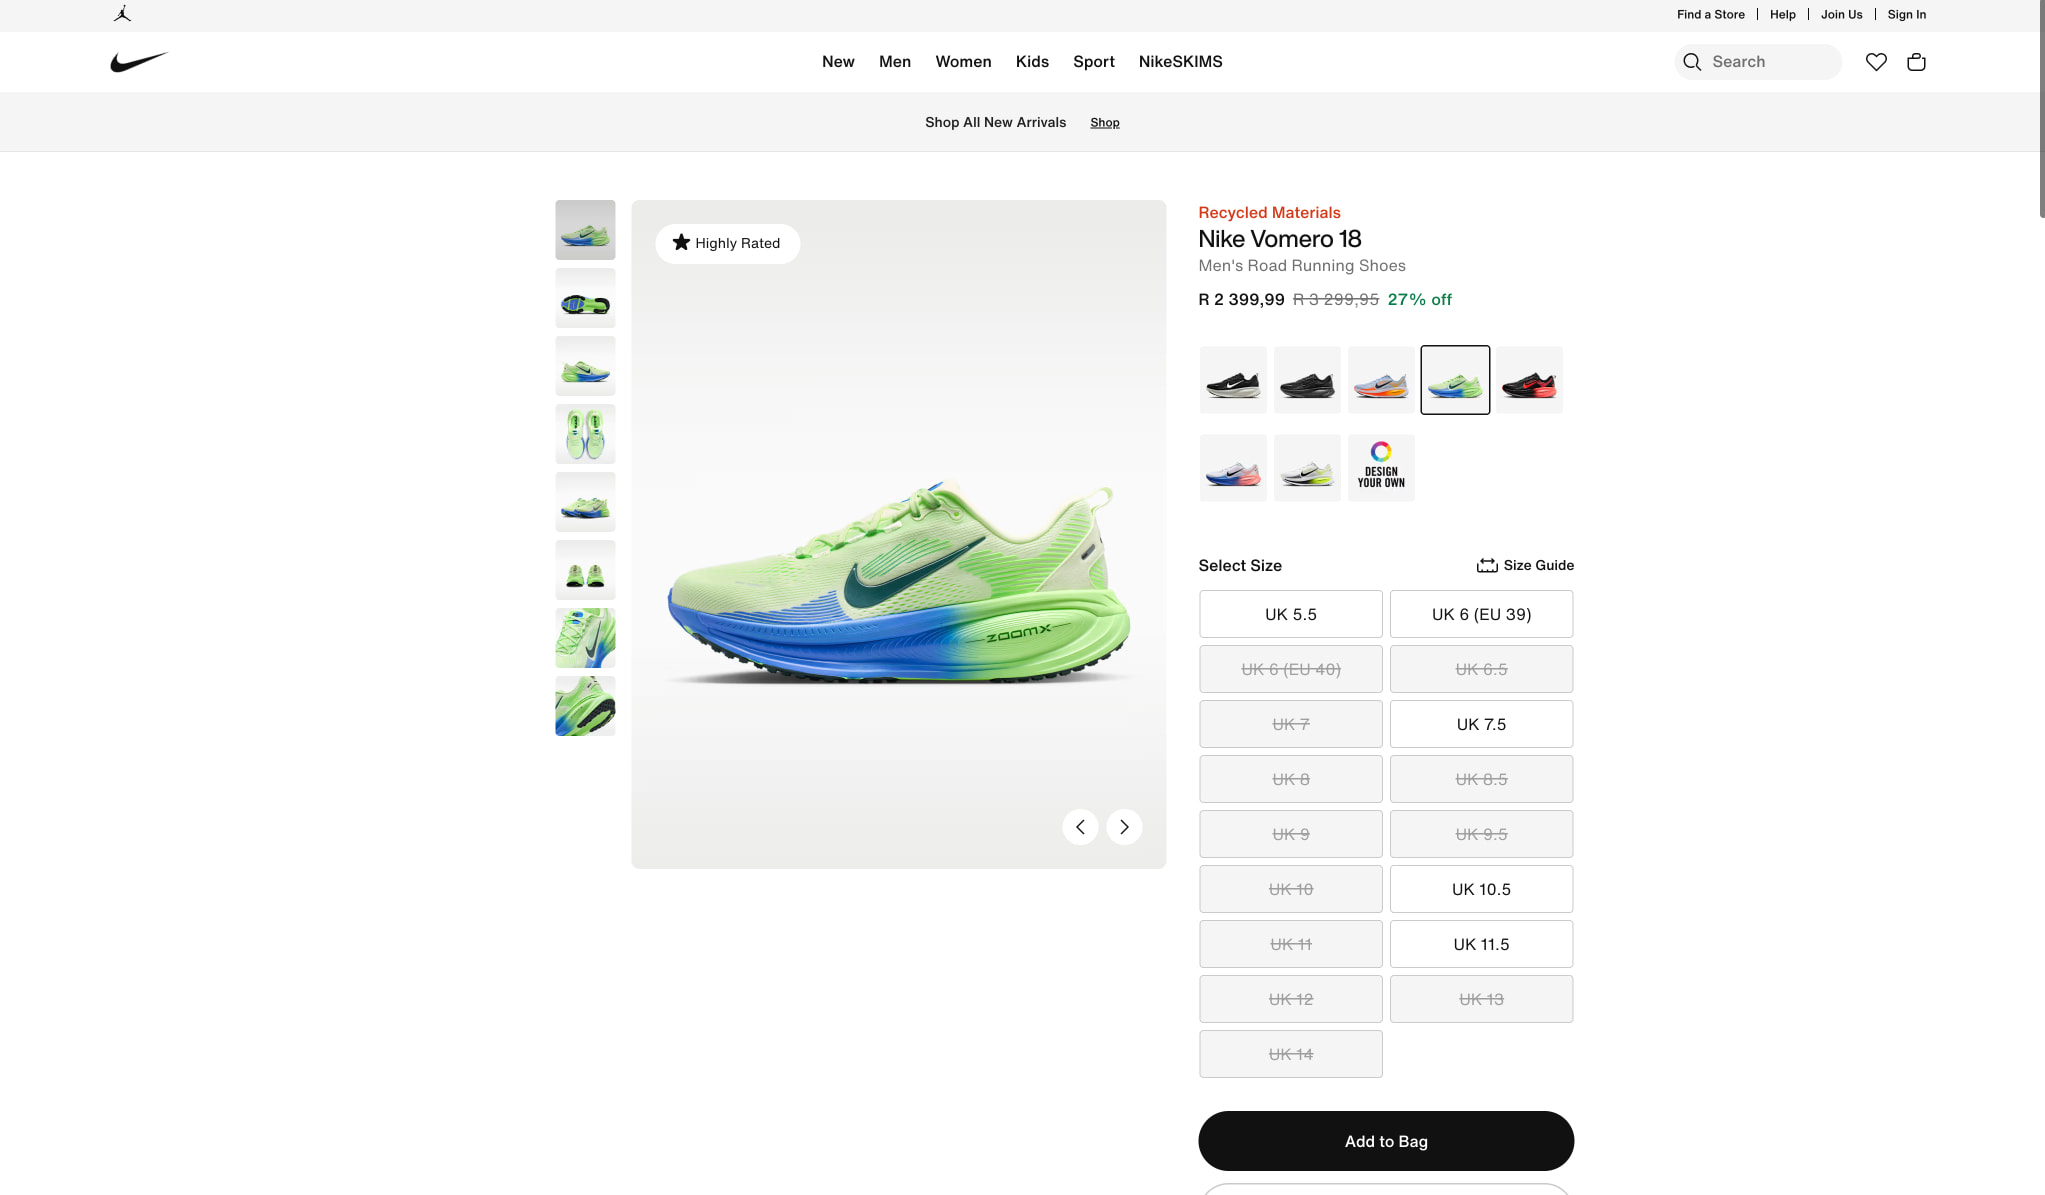This screenshot has height=1195, width=2045.
Task: Select size UK 10.5
Action: coord(1481,889)
